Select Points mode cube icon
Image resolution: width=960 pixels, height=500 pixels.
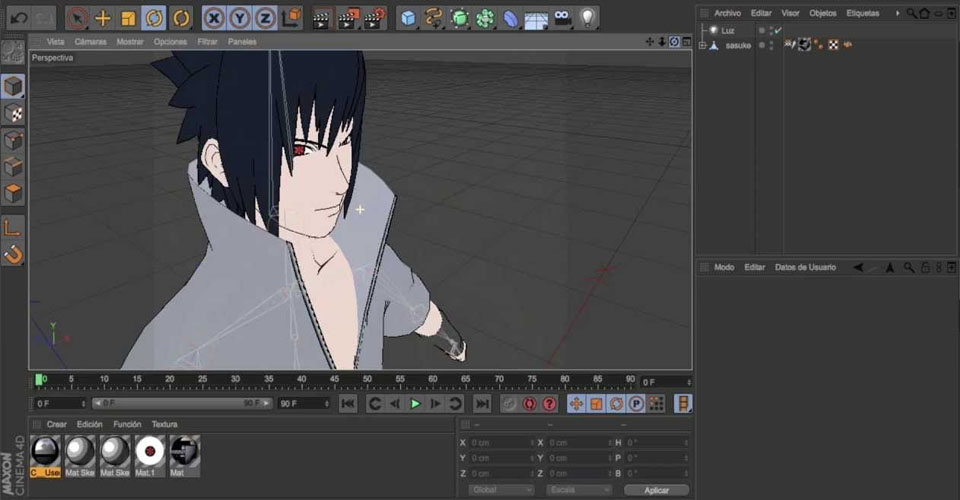point(13,141)
